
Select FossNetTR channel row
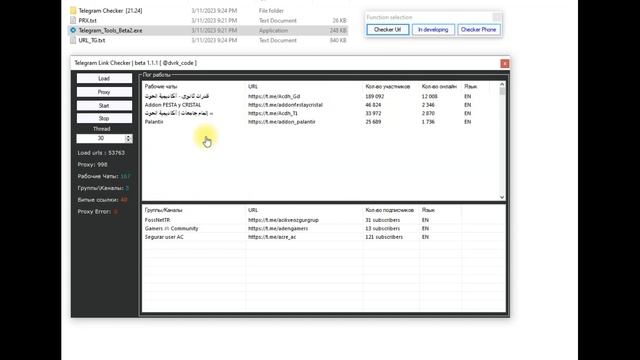pos(324,220)
